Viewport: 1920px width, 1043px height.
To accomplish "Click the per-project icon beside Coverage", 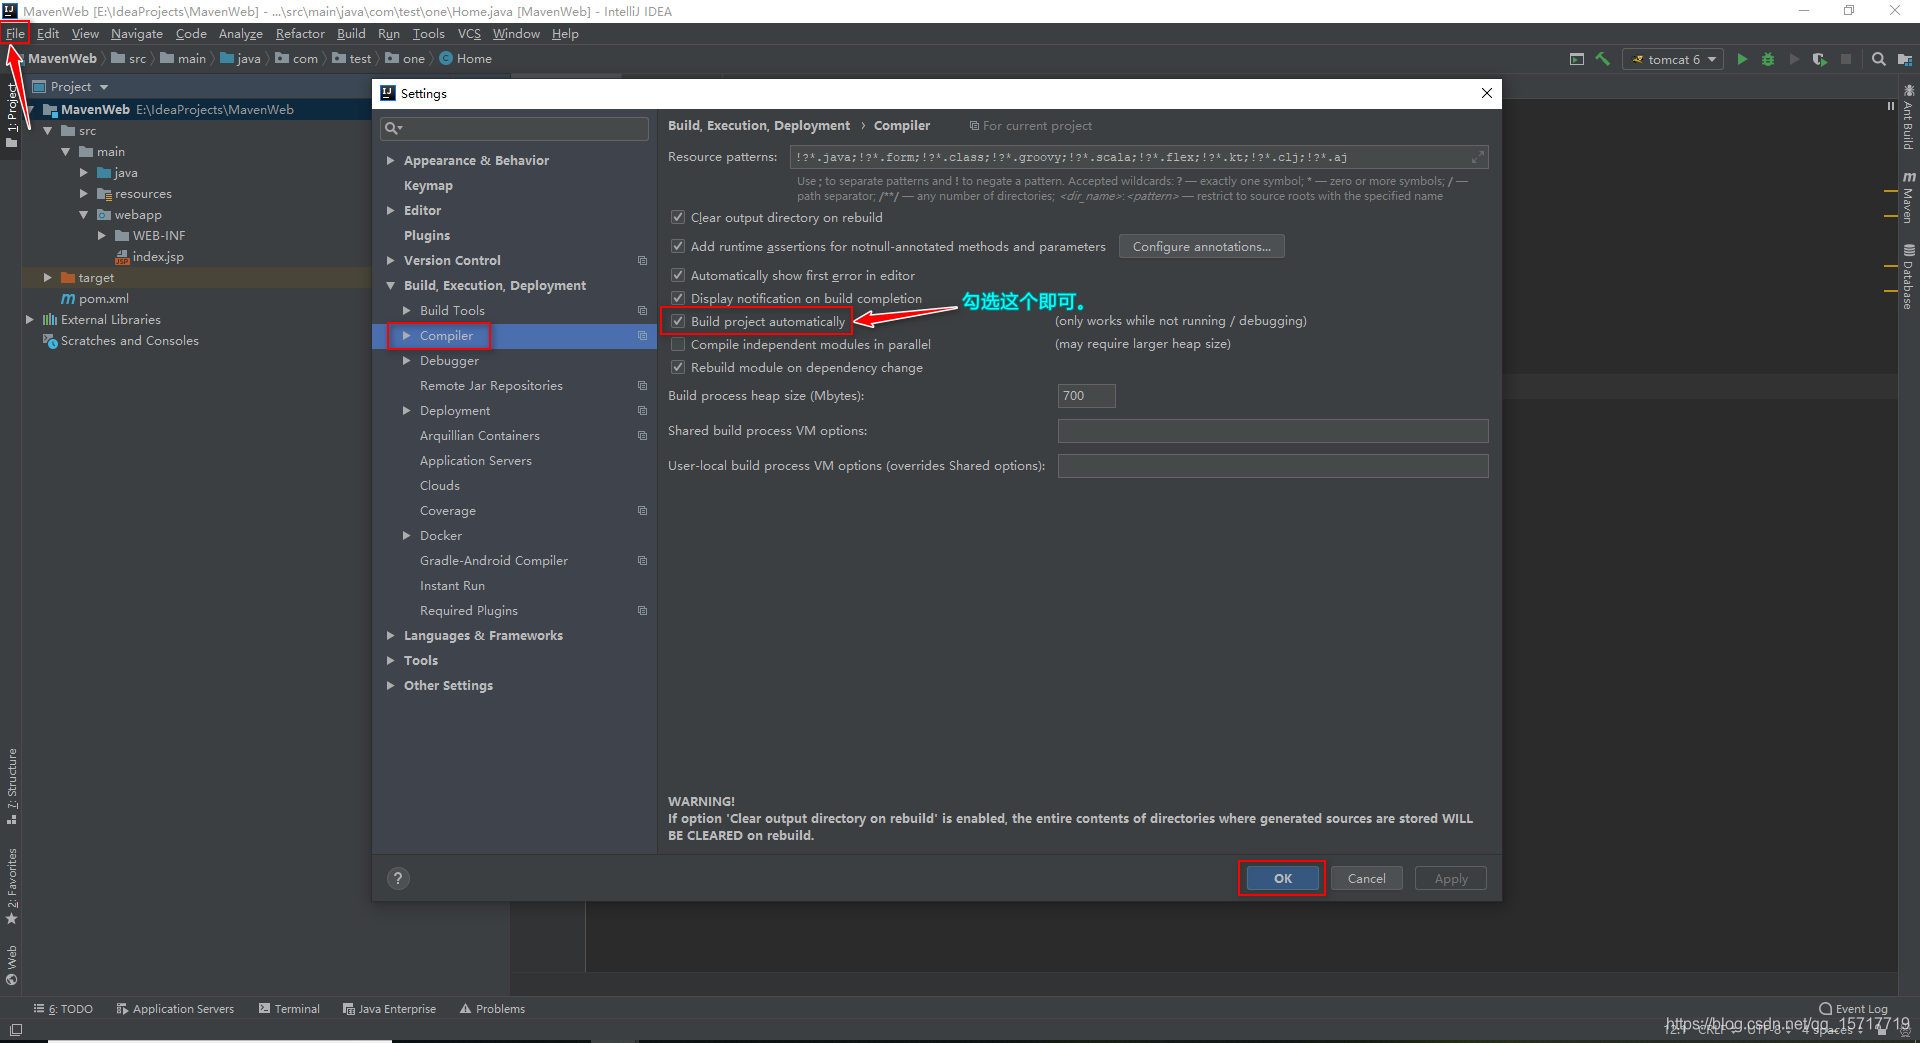I will click(x=642, y=511).
